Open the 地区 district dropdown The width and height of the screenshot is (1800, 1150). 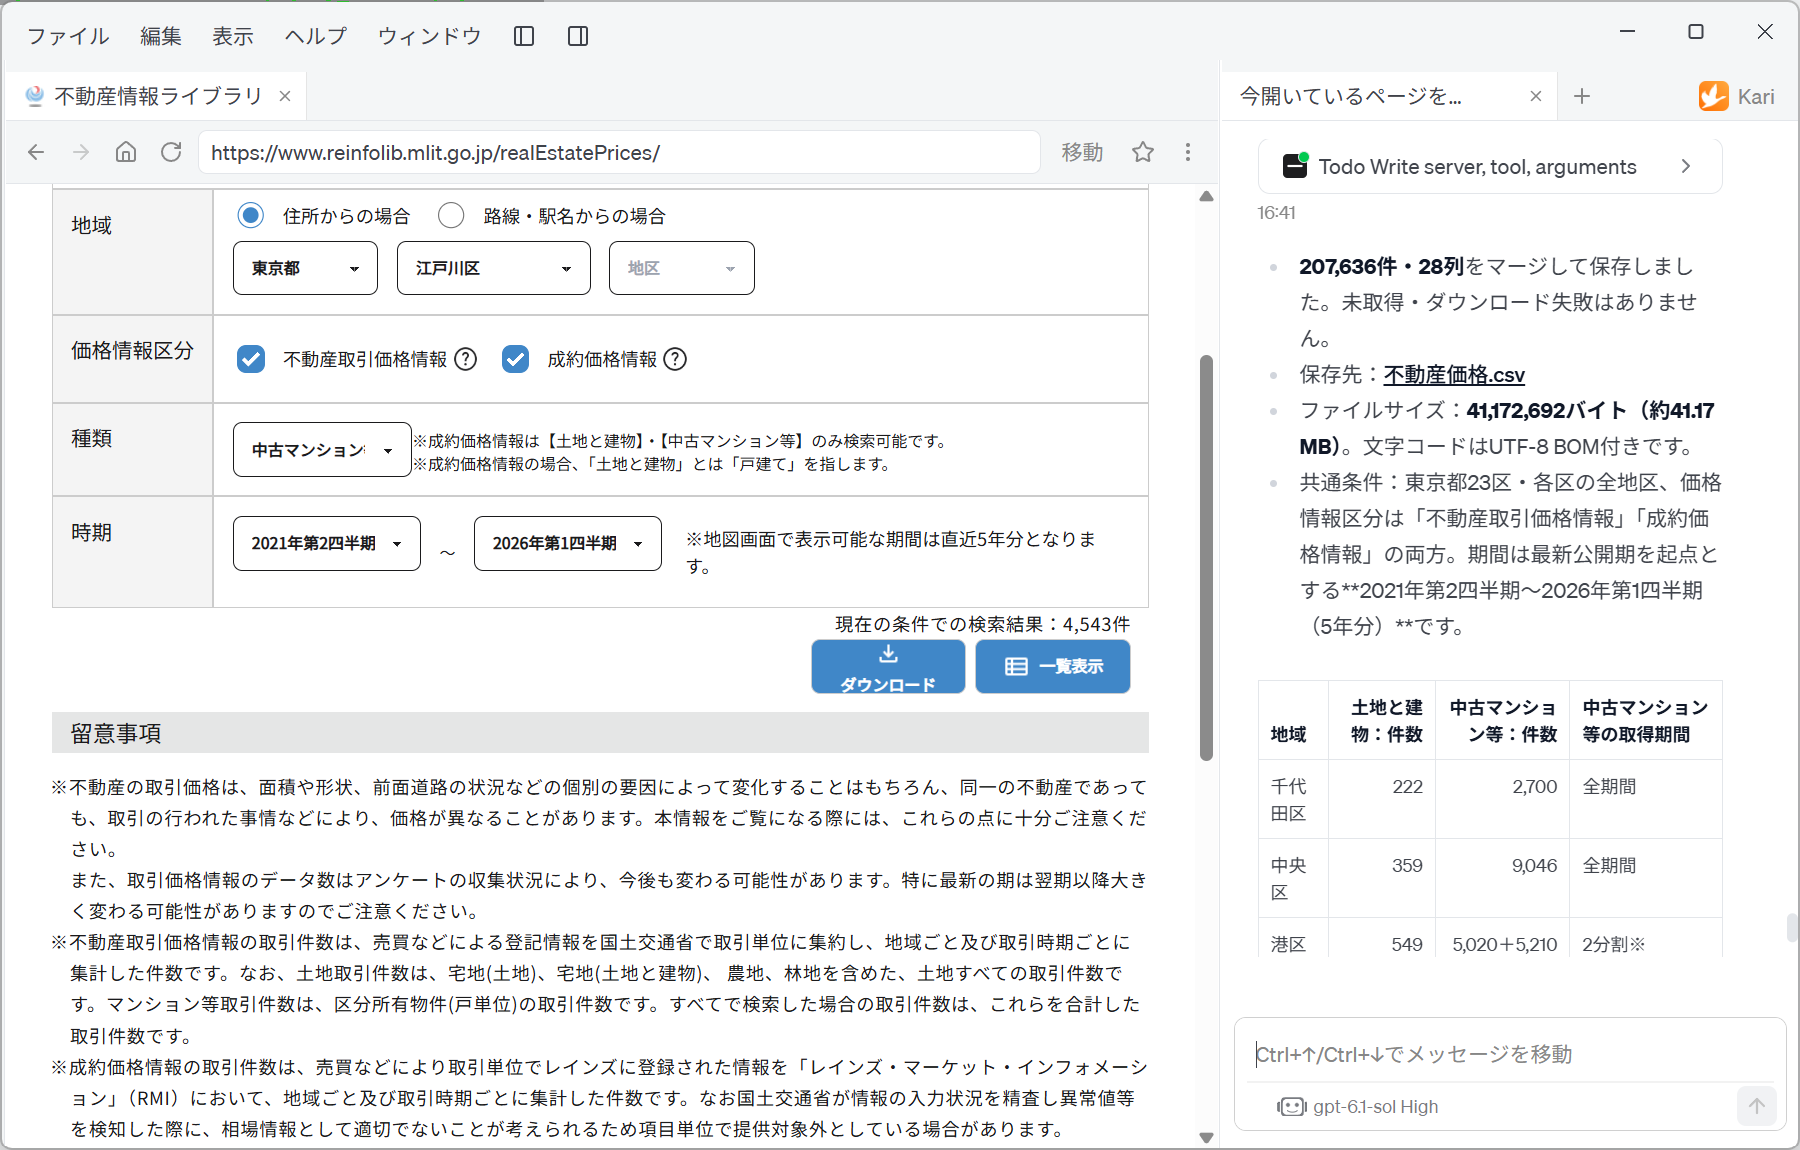[682, 268]
